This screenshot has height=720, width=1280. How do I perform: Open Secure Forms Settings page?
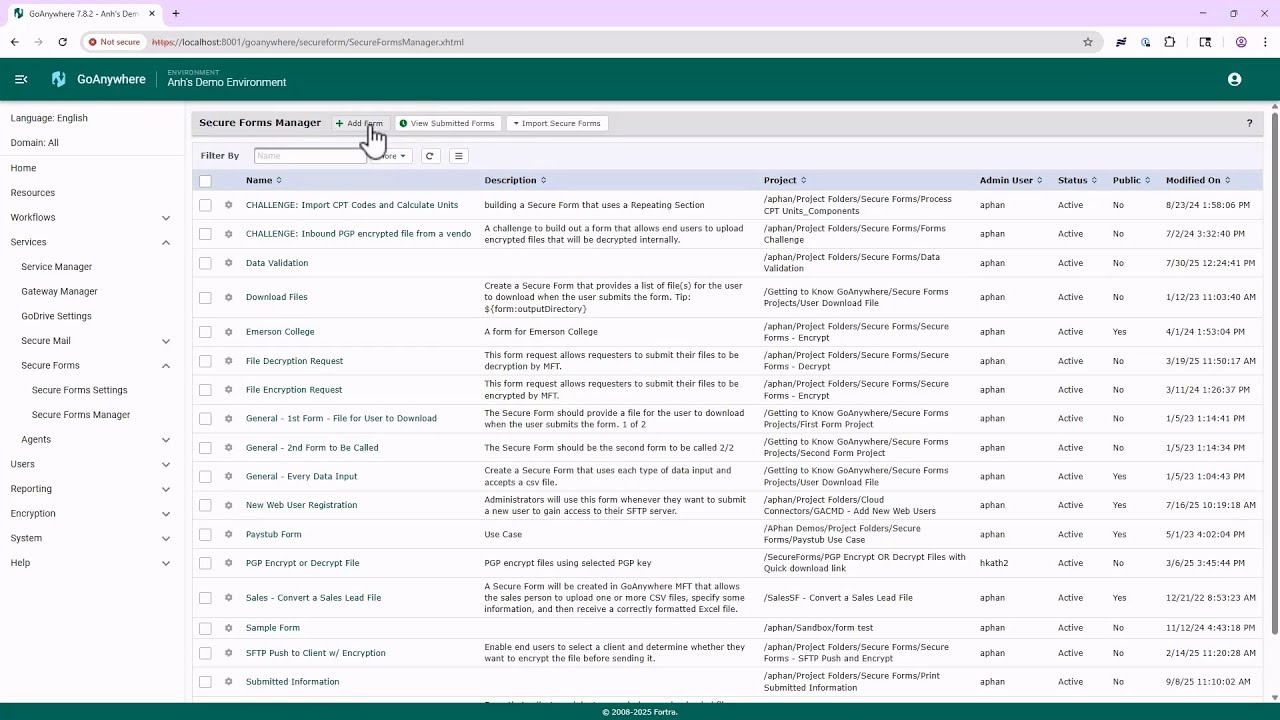pyautogui.click(x=80, y=390)
